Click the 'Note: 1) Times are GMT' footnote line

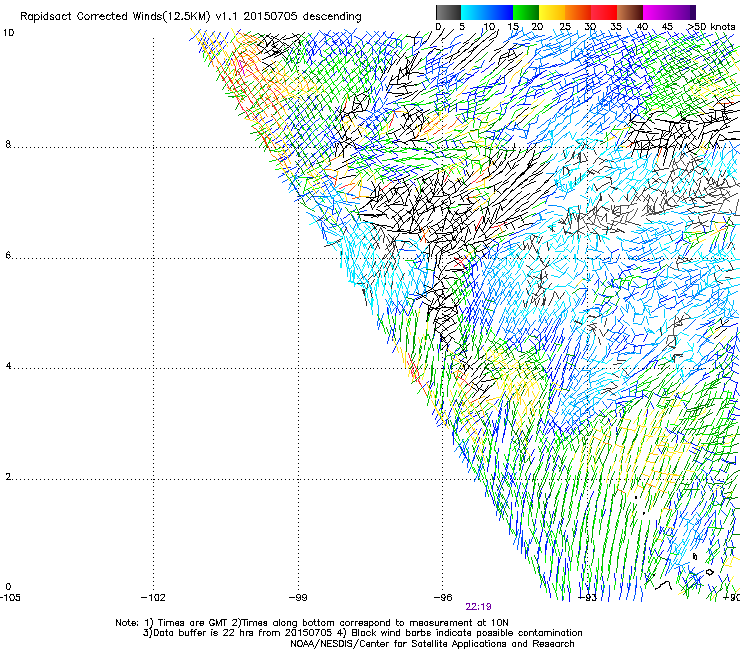tap(311, 623)
